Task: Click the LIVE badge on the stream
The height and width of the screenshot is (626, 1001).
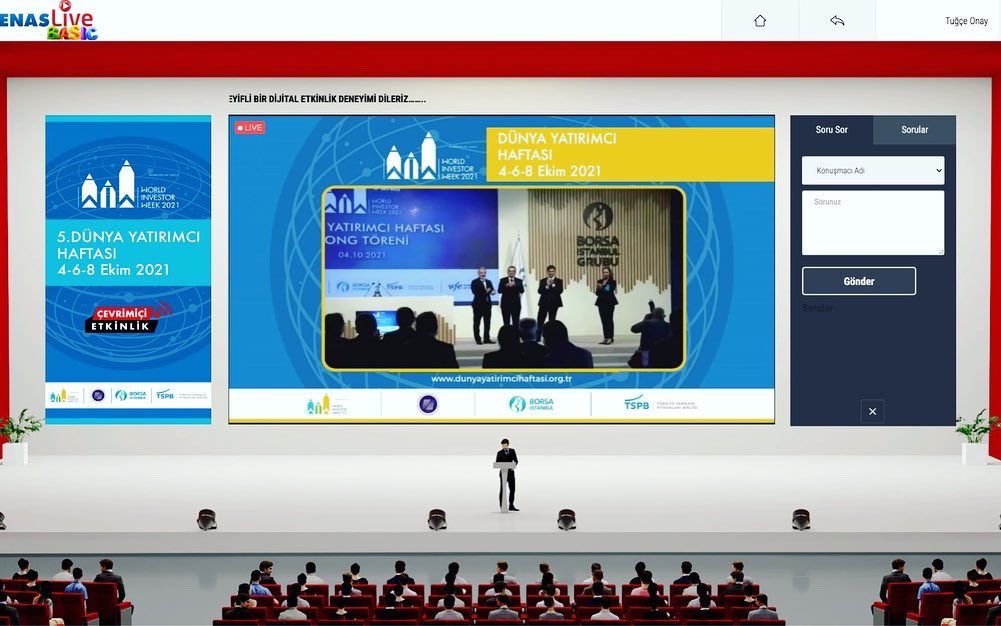Action: click(x=250, y=128)
